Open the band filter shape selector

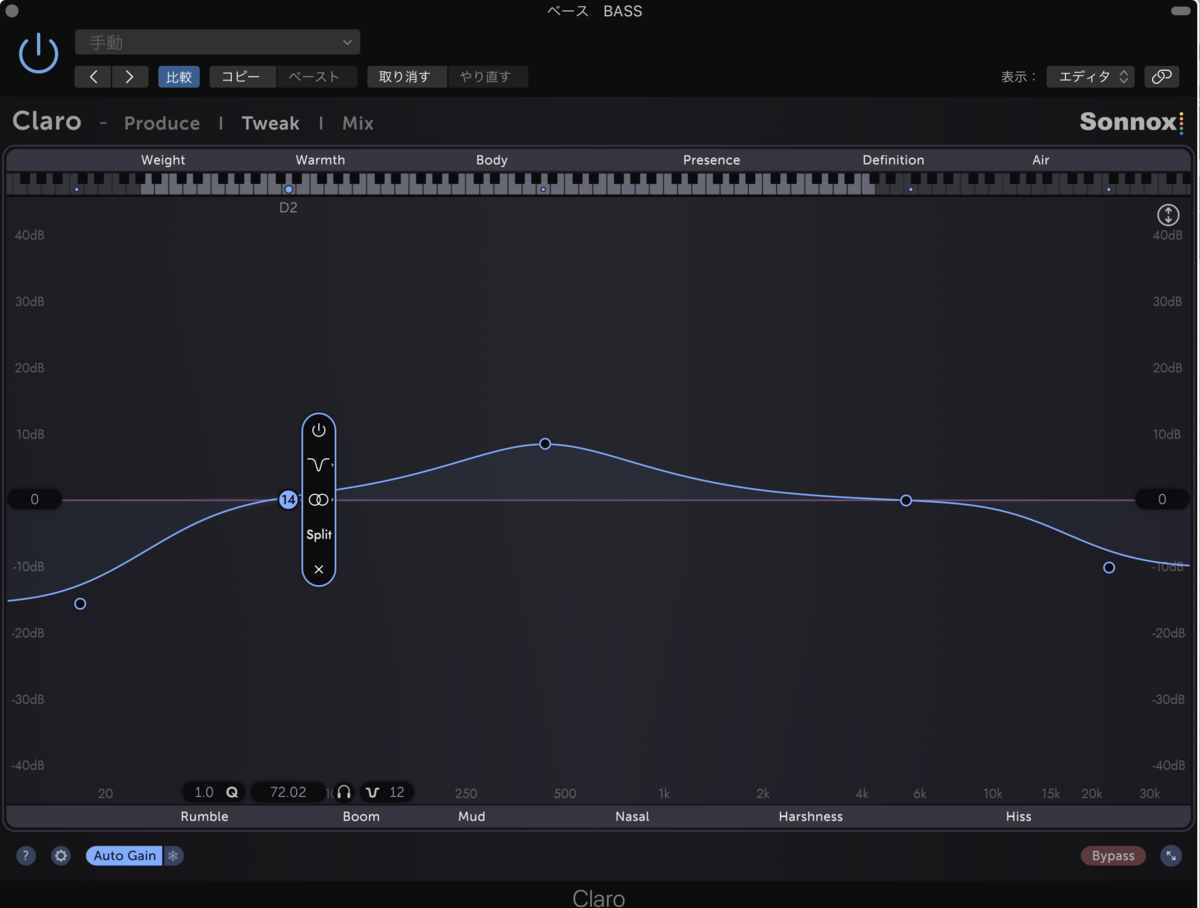click(319, 465)
